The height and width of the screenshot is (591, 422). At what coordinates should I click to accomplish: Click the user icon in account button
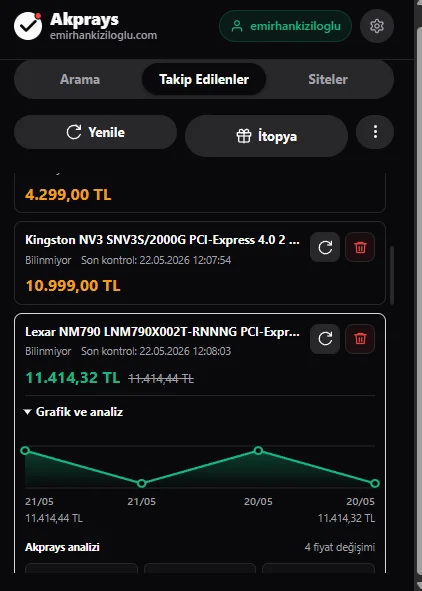point(237,26)
